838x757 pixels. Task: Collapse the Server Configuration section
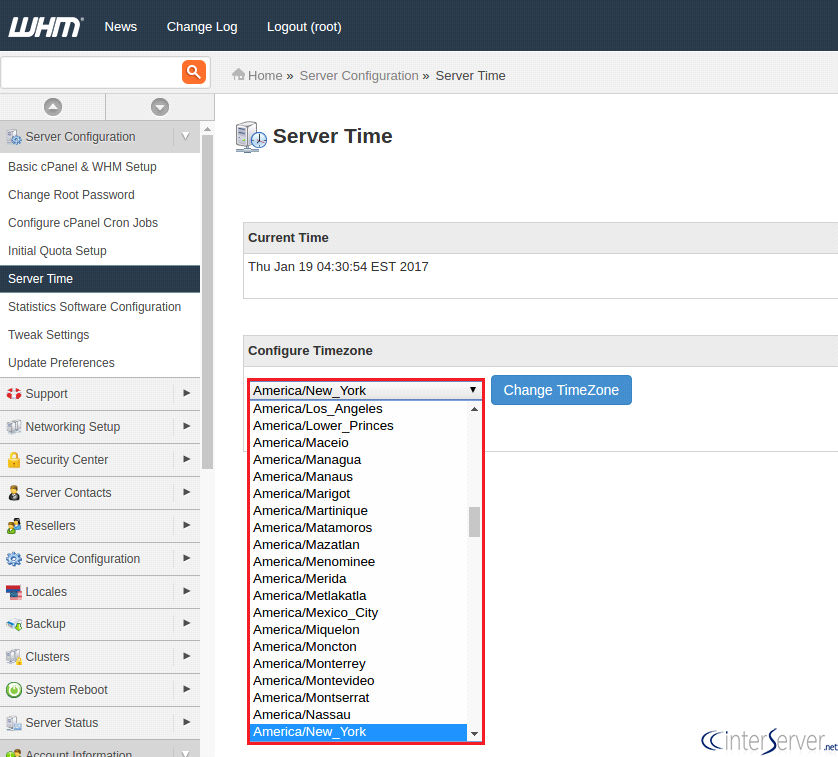[186, 136]
